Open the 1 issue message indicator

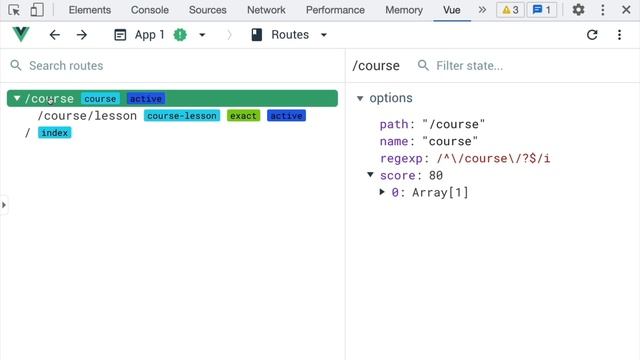pos(542,10)
